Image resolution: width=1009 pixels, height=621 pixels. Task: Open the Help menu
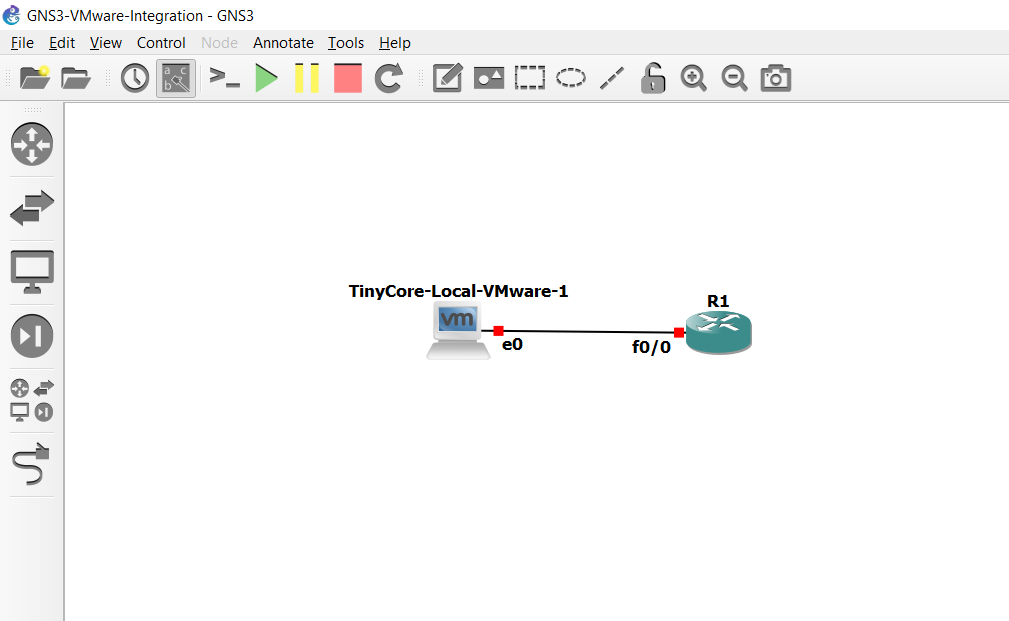coord(394,43)
